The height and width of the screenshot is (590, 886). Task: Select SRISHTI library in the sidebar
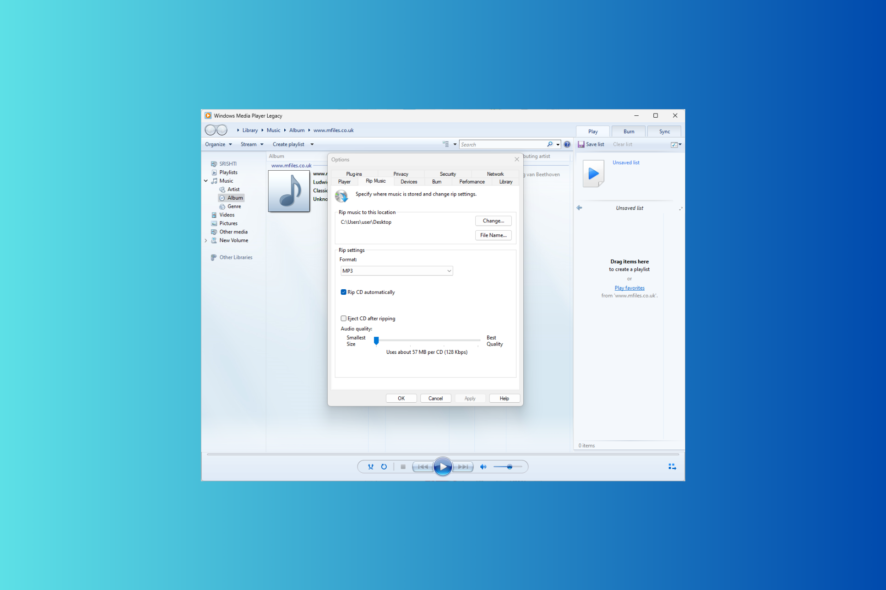[224, 164]
